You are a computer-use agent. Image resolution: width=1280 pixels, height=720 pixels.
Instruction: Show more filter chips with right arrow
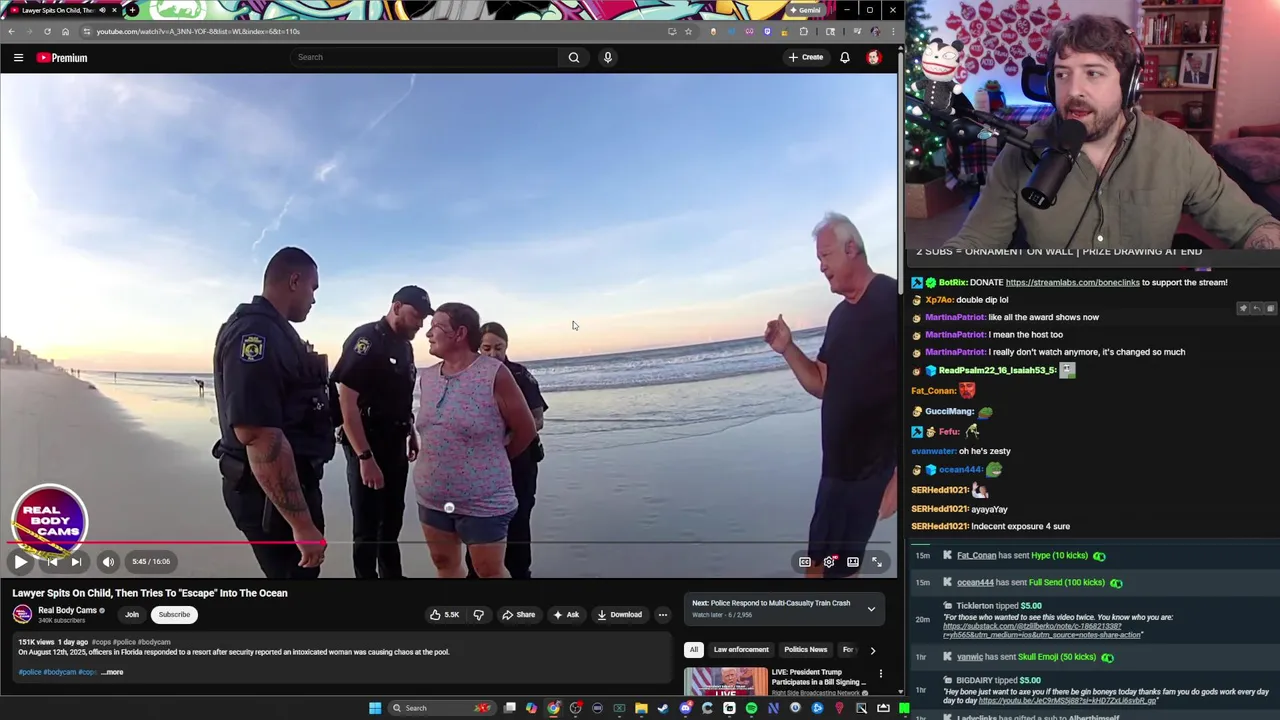(873, 650)
